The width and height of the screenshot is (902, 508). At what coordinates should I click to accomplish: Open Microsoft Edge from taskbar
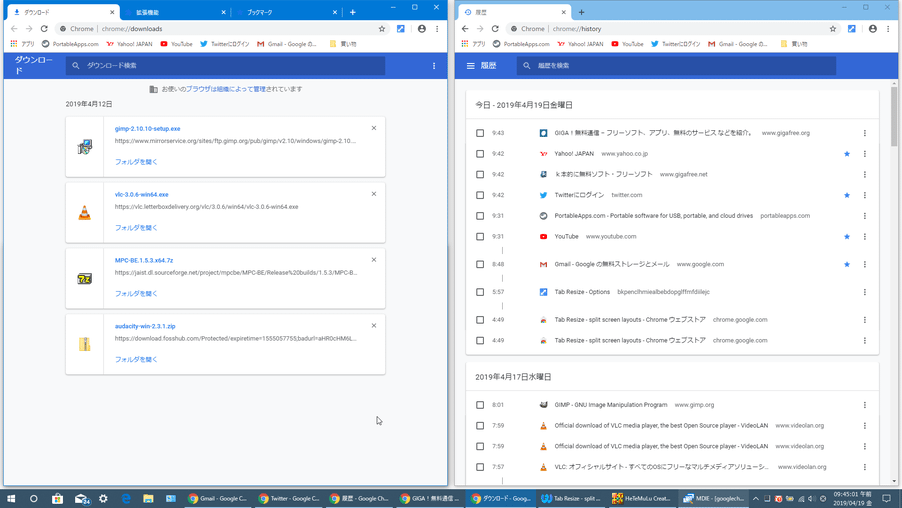pyautogui.click(x=125, y=499)
